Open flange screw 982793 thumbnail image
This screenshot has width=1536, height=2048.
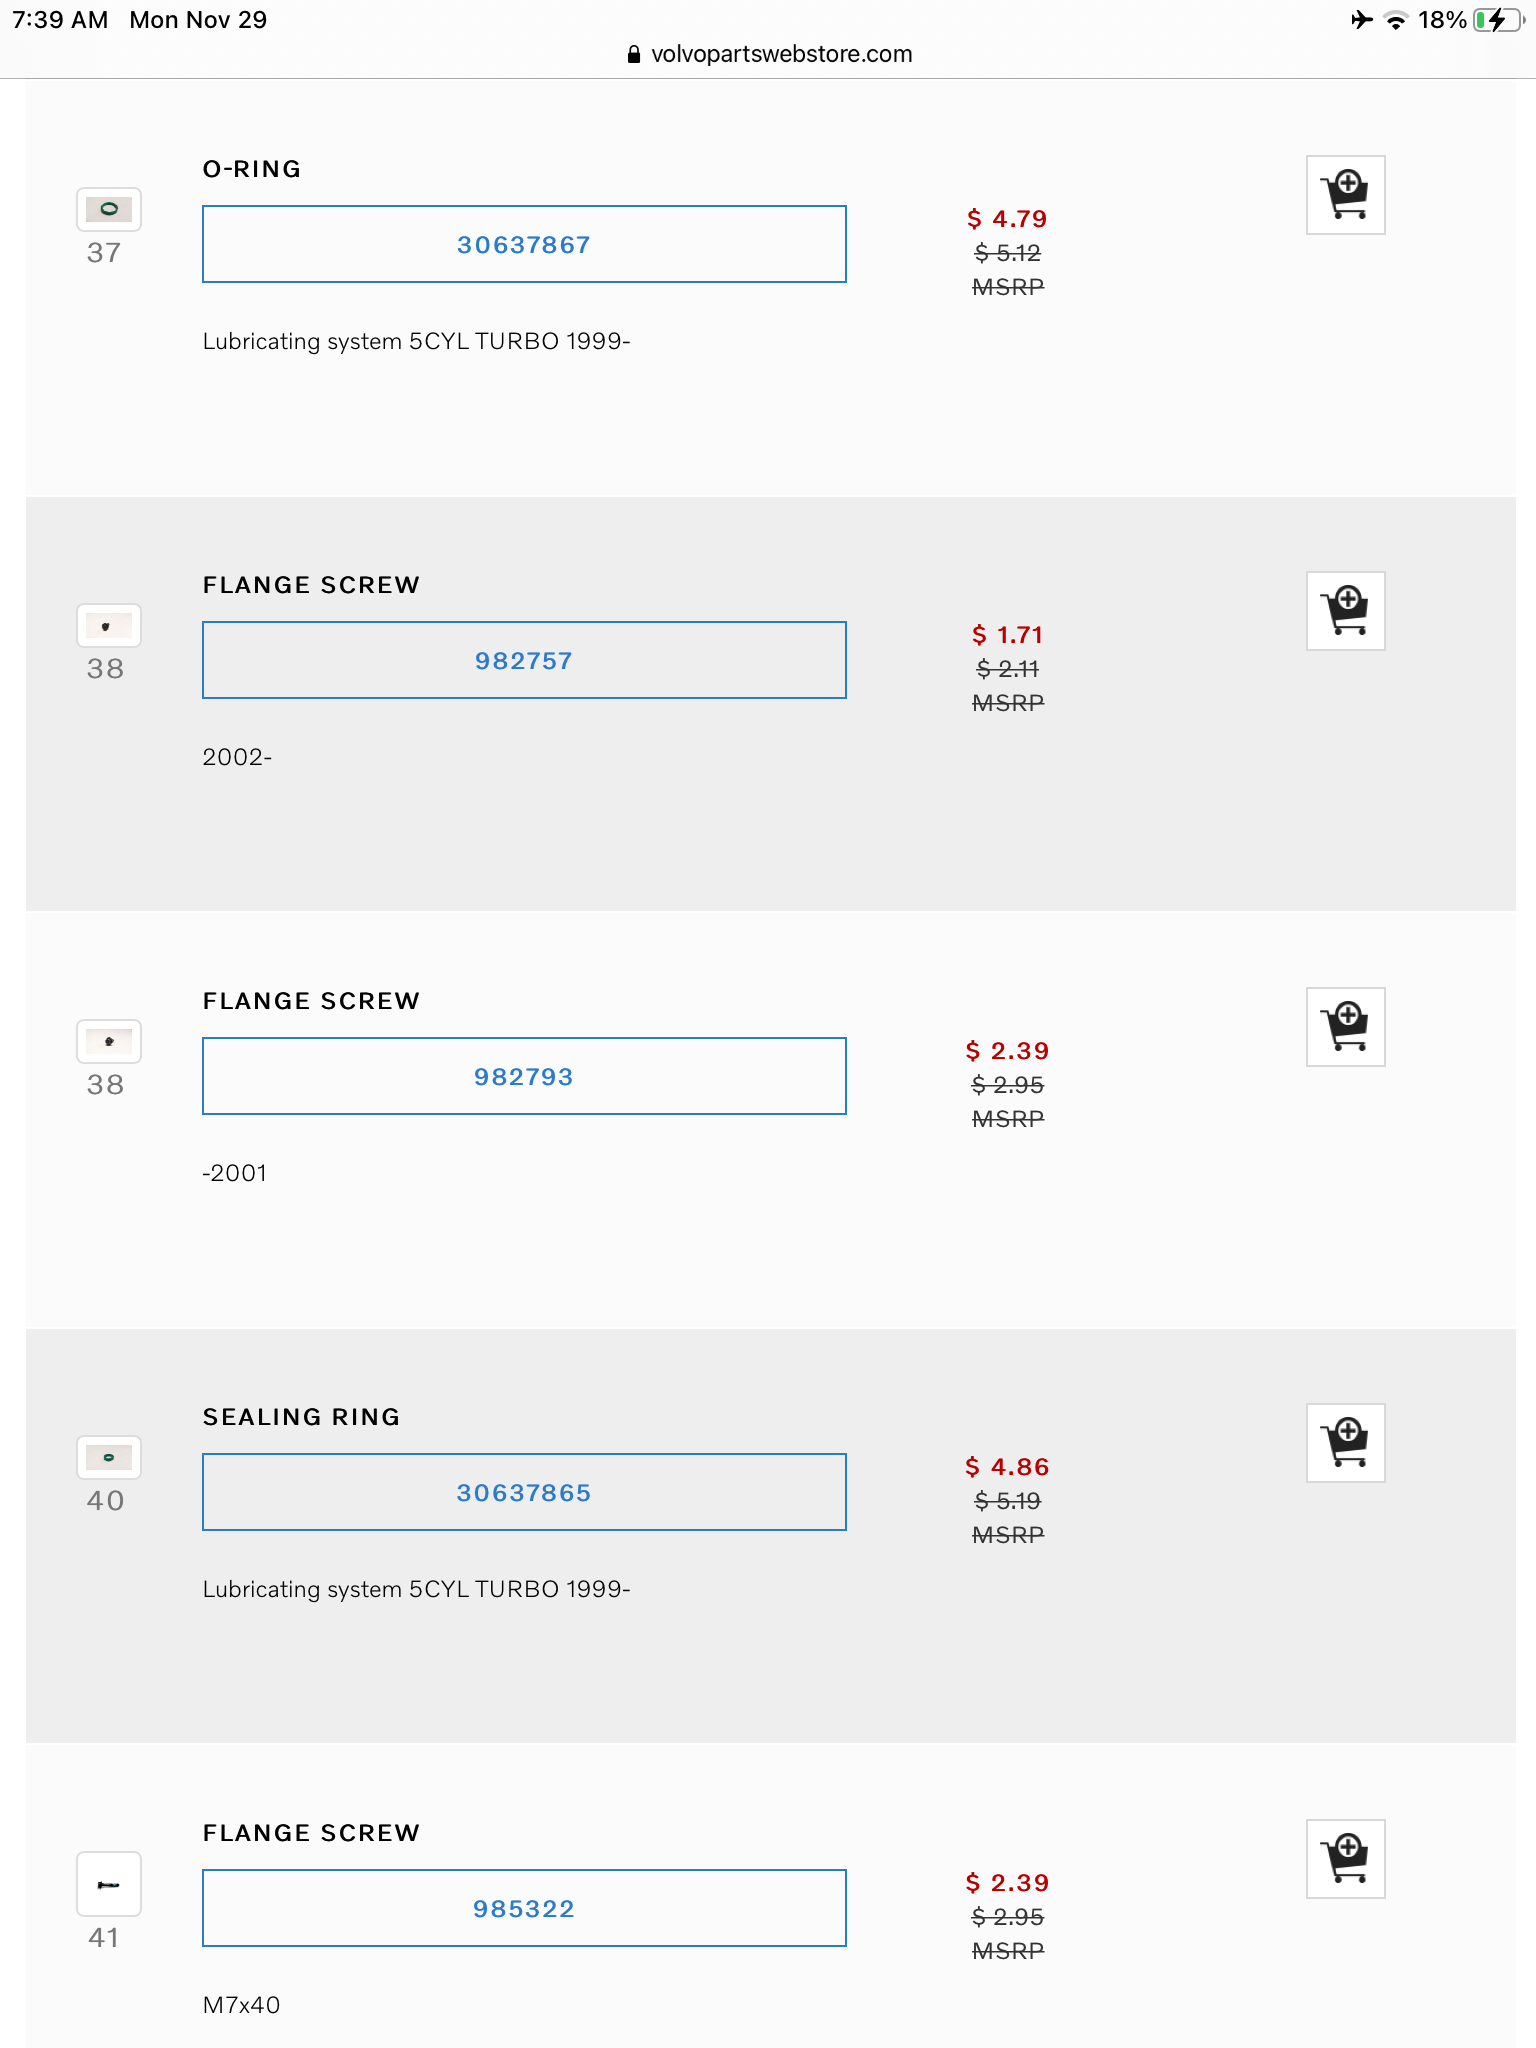109,1042
